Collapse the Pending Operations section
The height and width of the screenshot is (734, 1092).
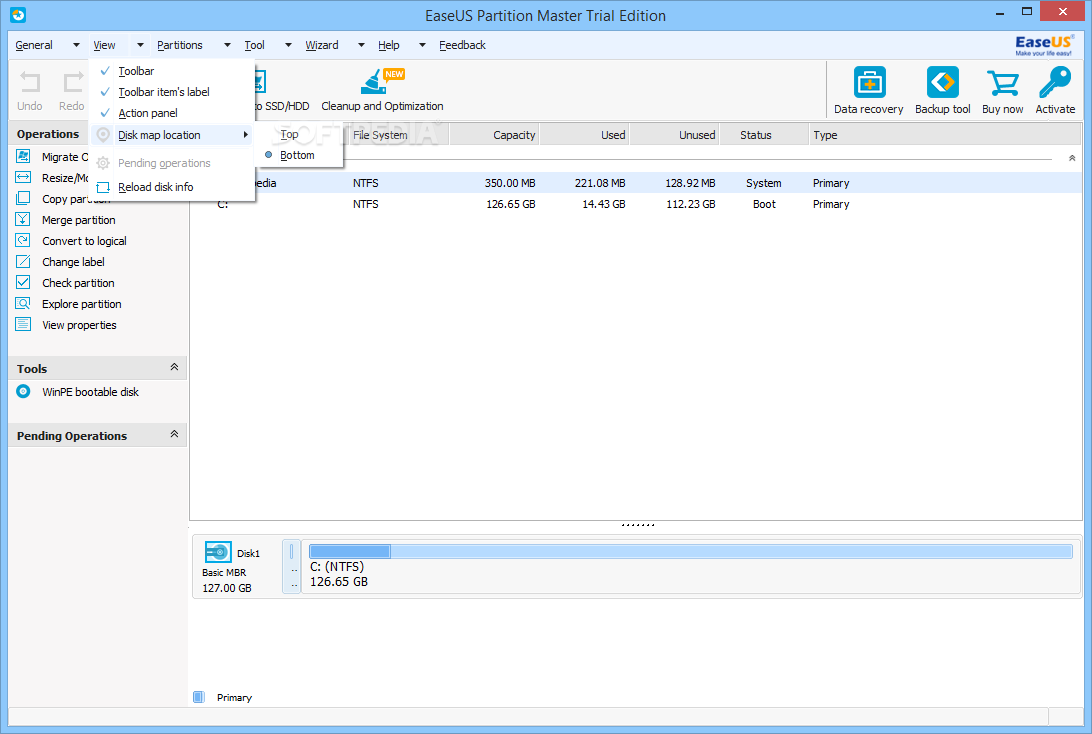pyautogui.click(x=174, y=434)
